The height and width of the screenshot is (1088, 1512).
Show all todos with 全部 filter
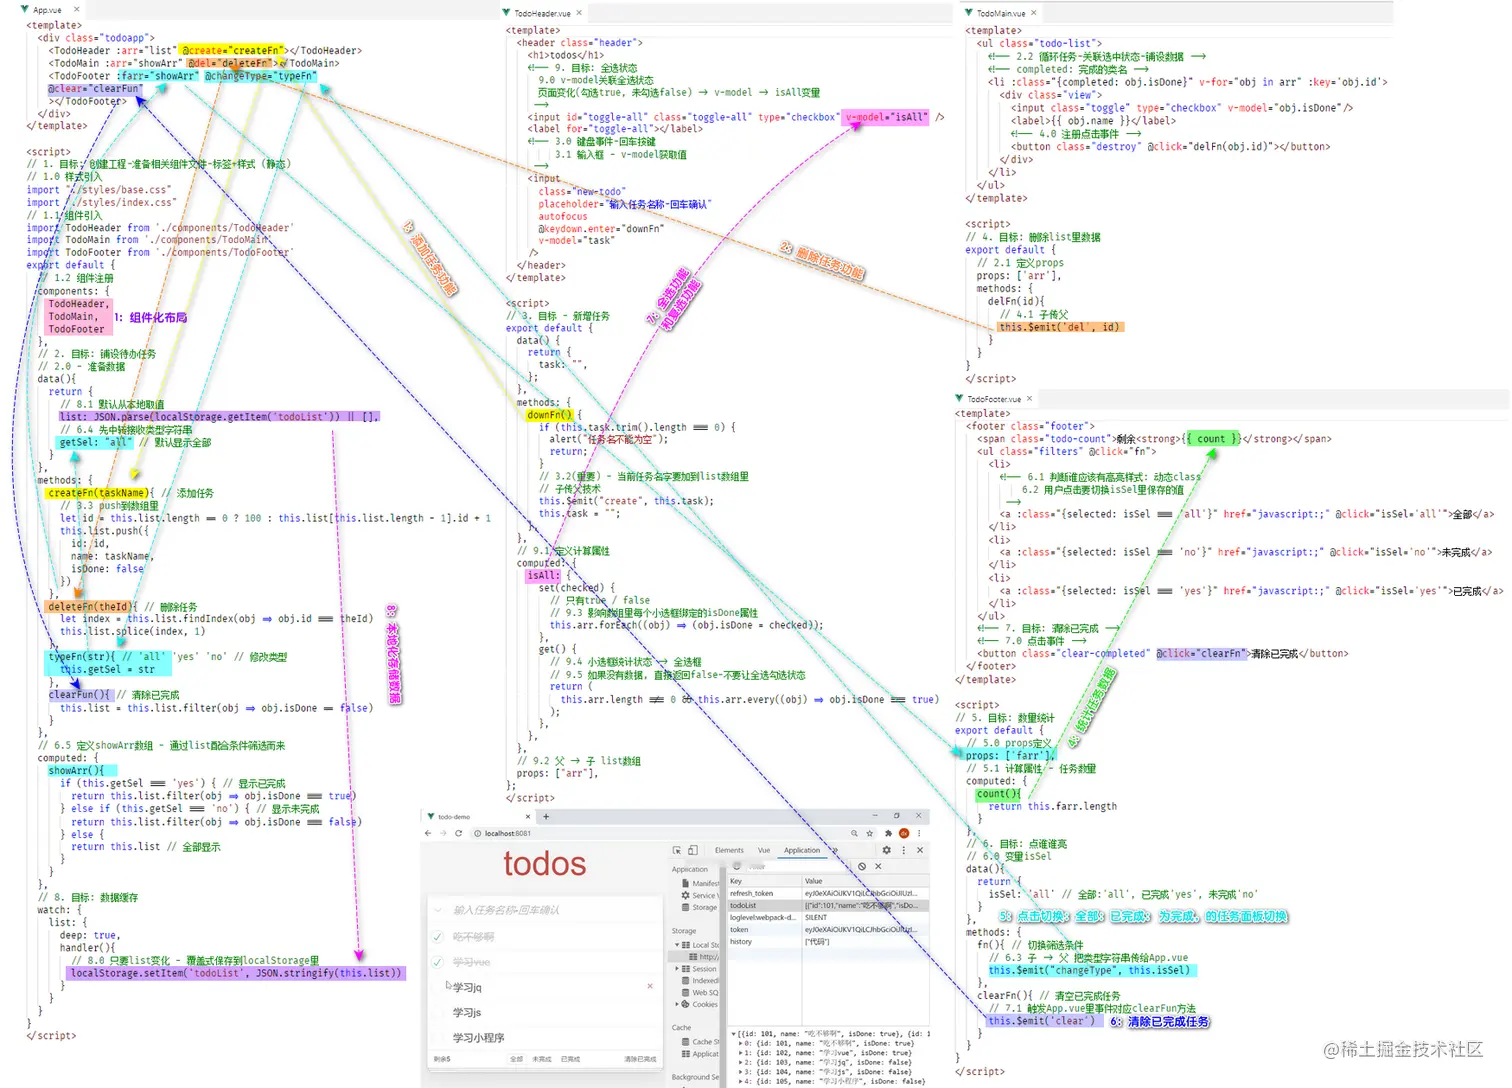[516, 1059]
